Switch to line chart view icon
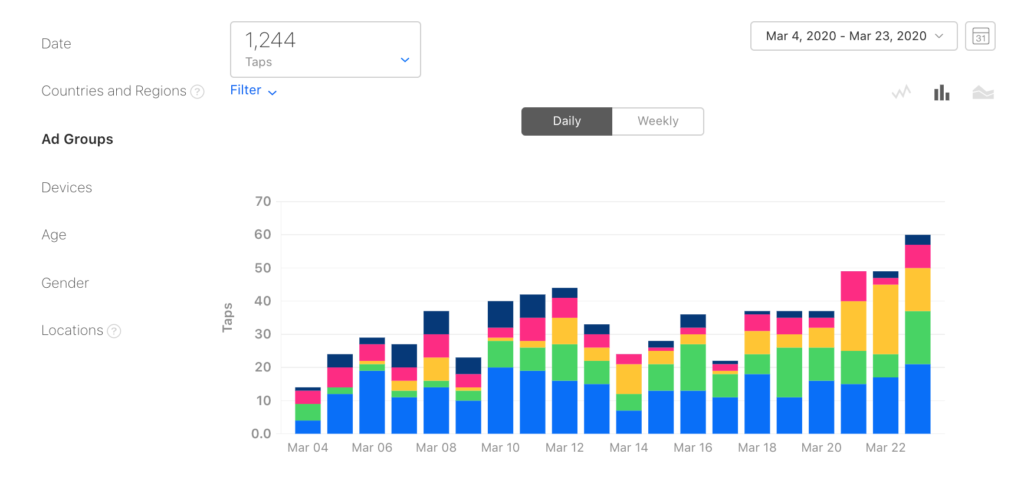Viewport: 1024px width, 480px height. click(x=901, y=93)
